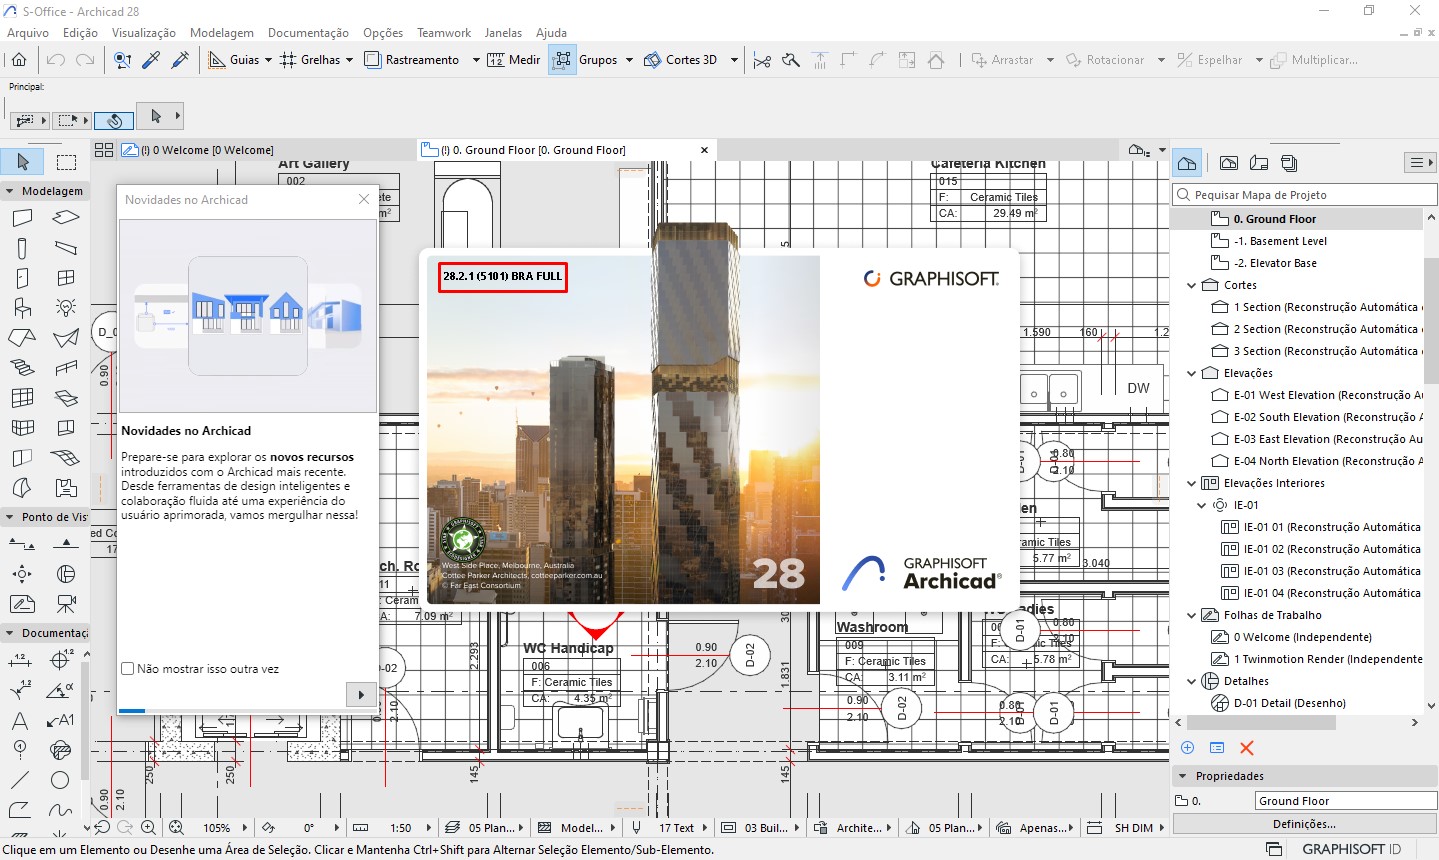
Task: Select the Line tool
Action: [x=20, y=780]
